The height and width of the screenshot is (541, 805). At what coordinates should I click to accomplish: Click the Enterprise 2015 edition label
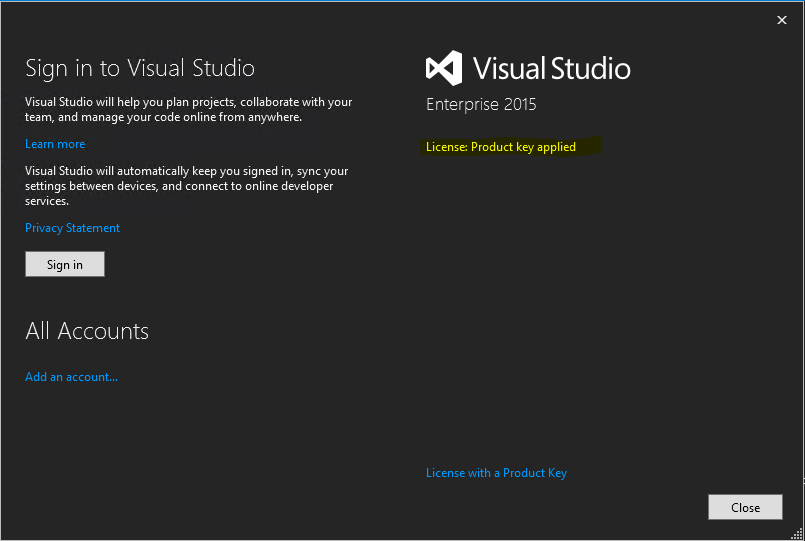click(481, 105)
